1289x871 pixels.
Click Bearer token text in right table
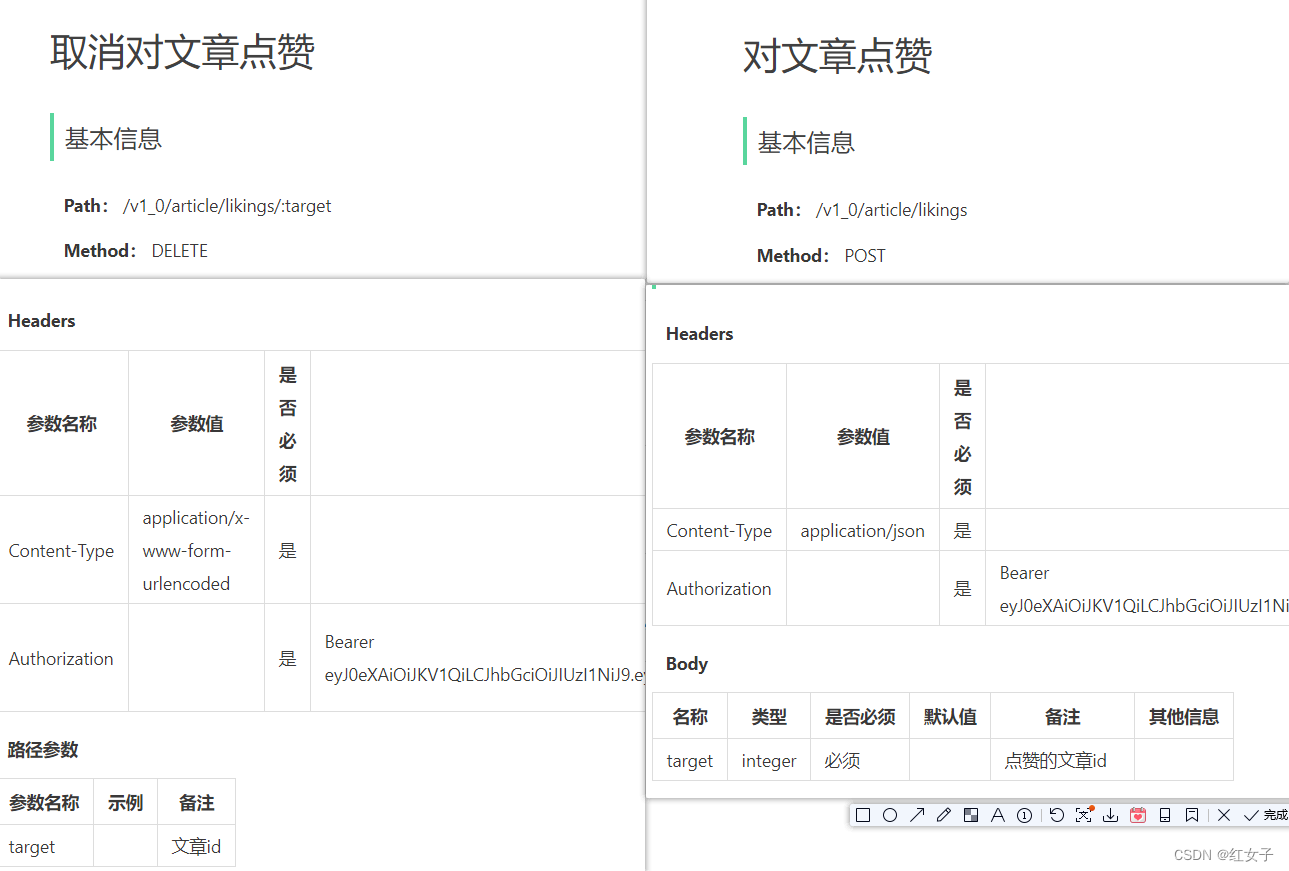coord(1144,589)
